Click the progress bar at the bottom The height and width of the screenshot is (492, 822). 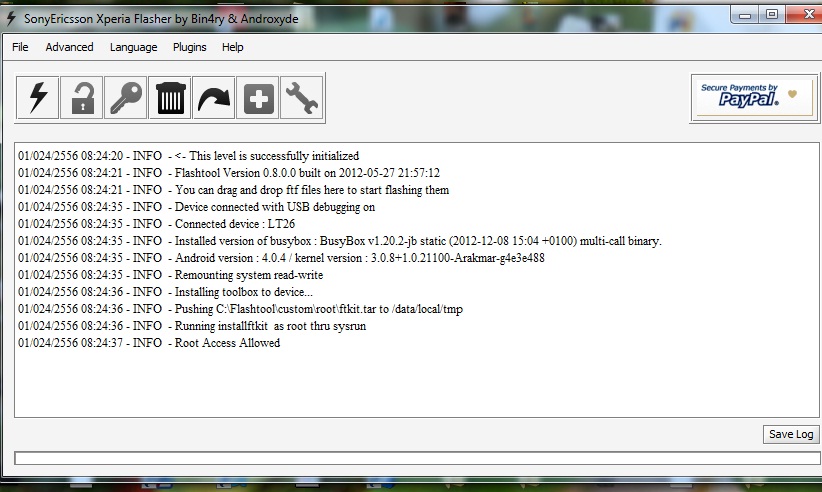[417, 458]
